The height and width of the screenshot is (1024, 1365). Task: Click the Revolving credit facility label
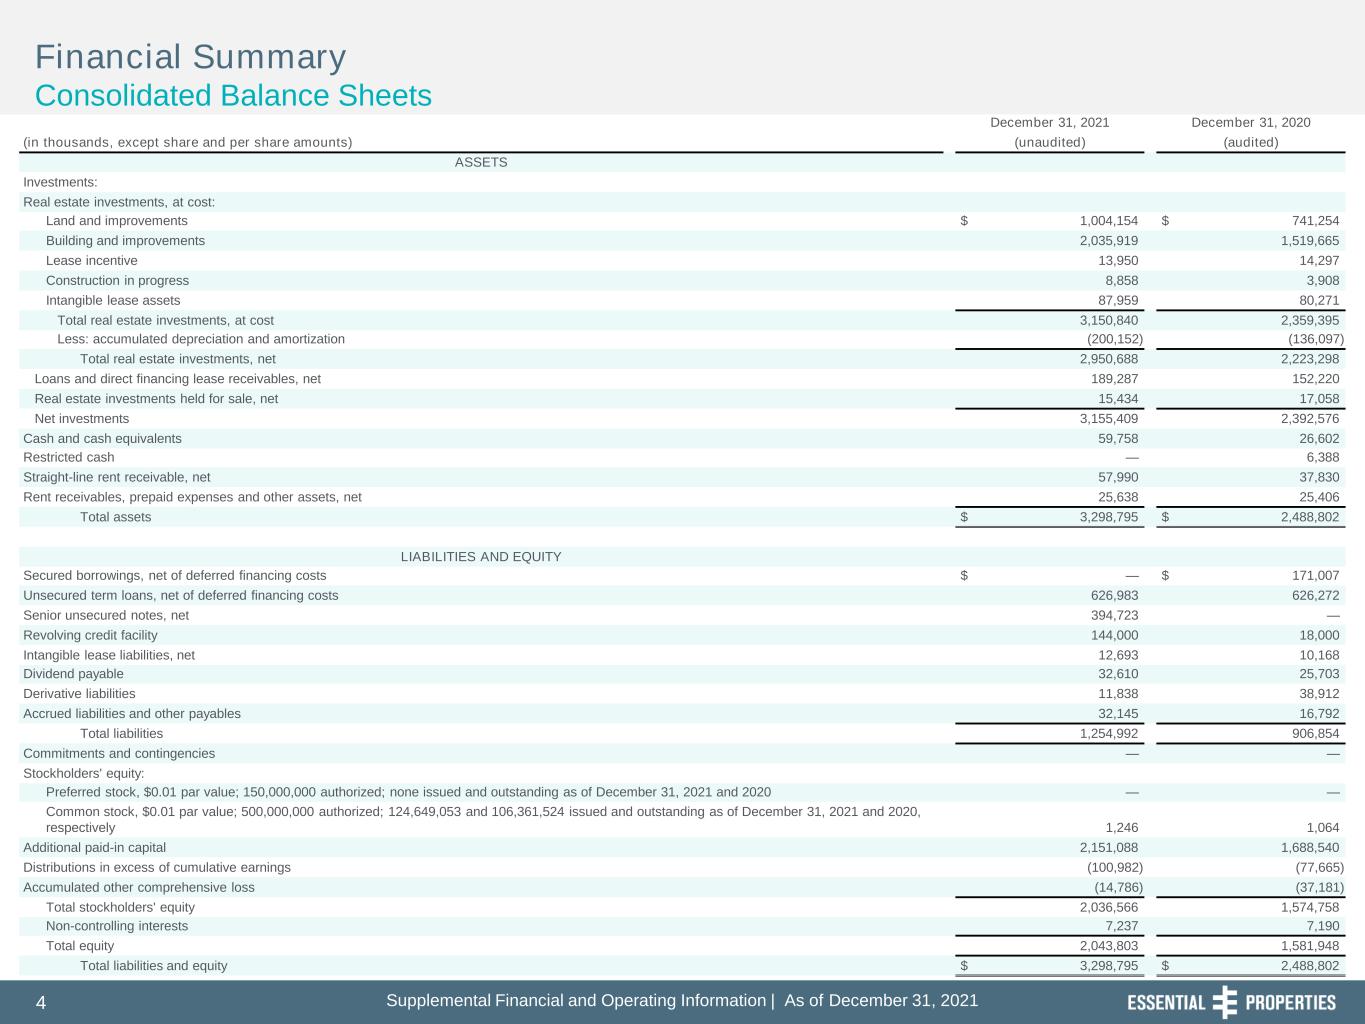(90, 635)
